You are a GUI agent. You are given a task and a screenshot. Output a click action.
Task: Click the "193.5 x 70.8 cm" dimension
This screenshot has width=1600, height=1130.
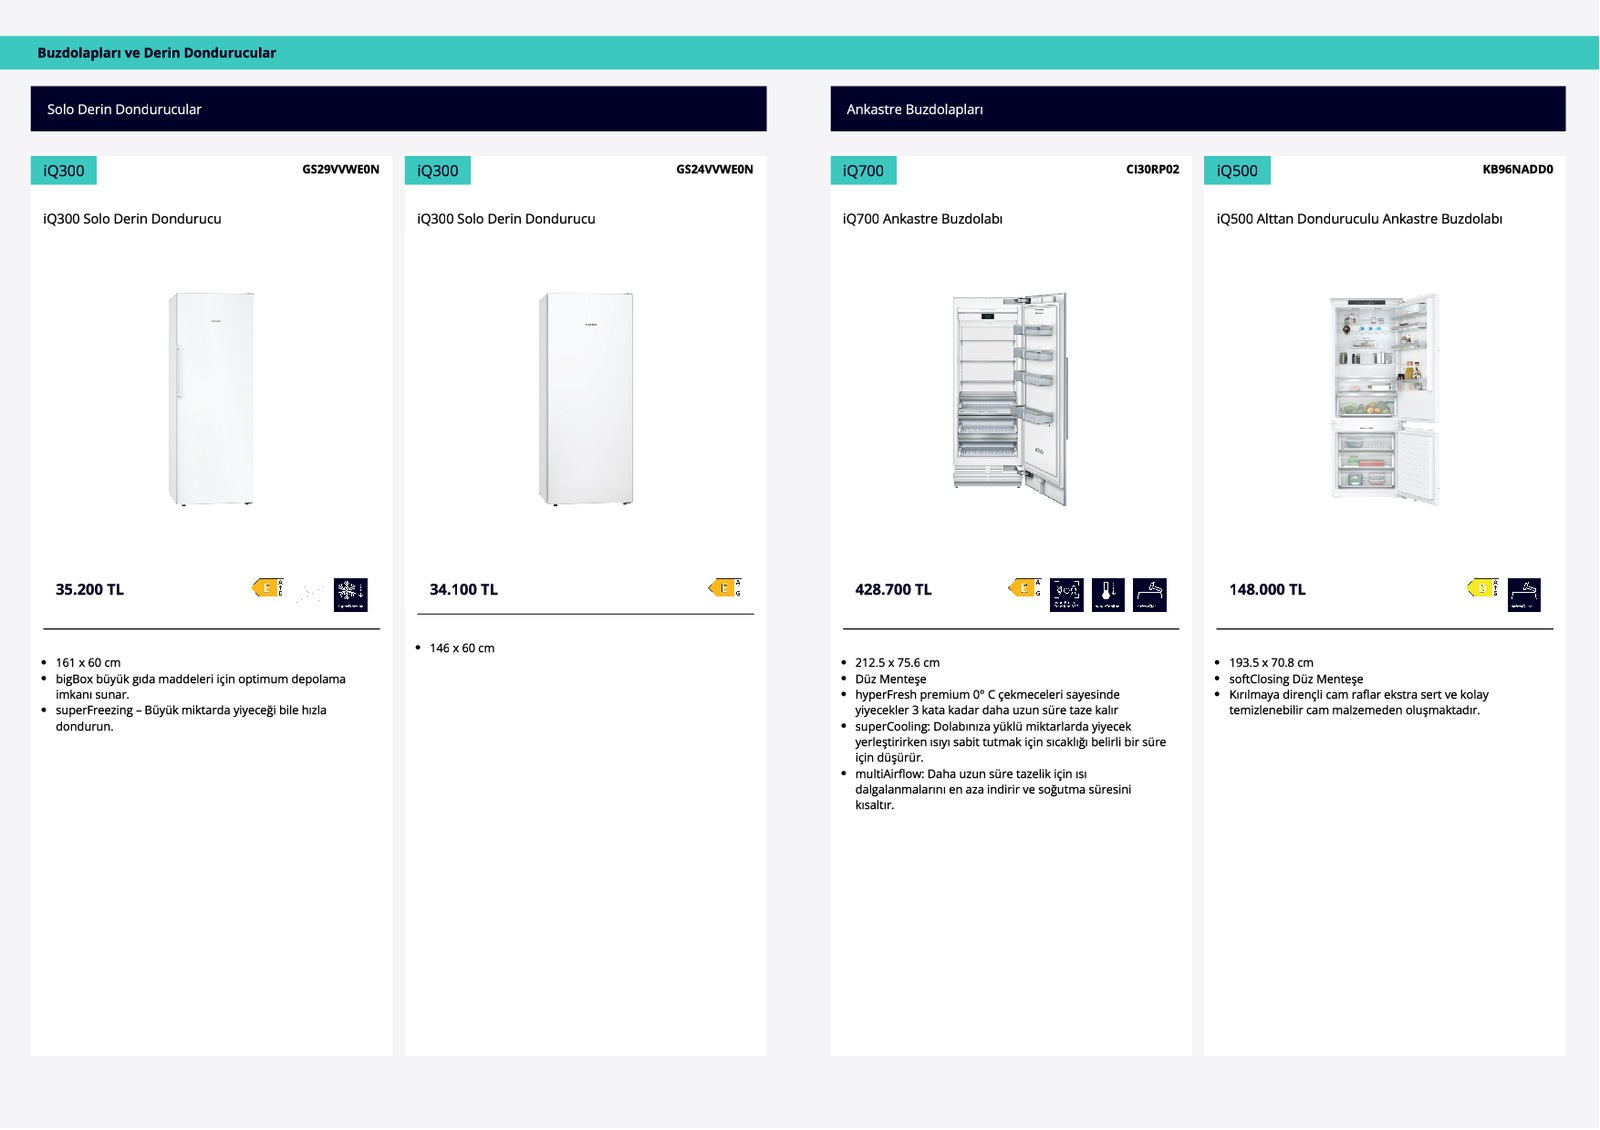(x=1271, y=663)
